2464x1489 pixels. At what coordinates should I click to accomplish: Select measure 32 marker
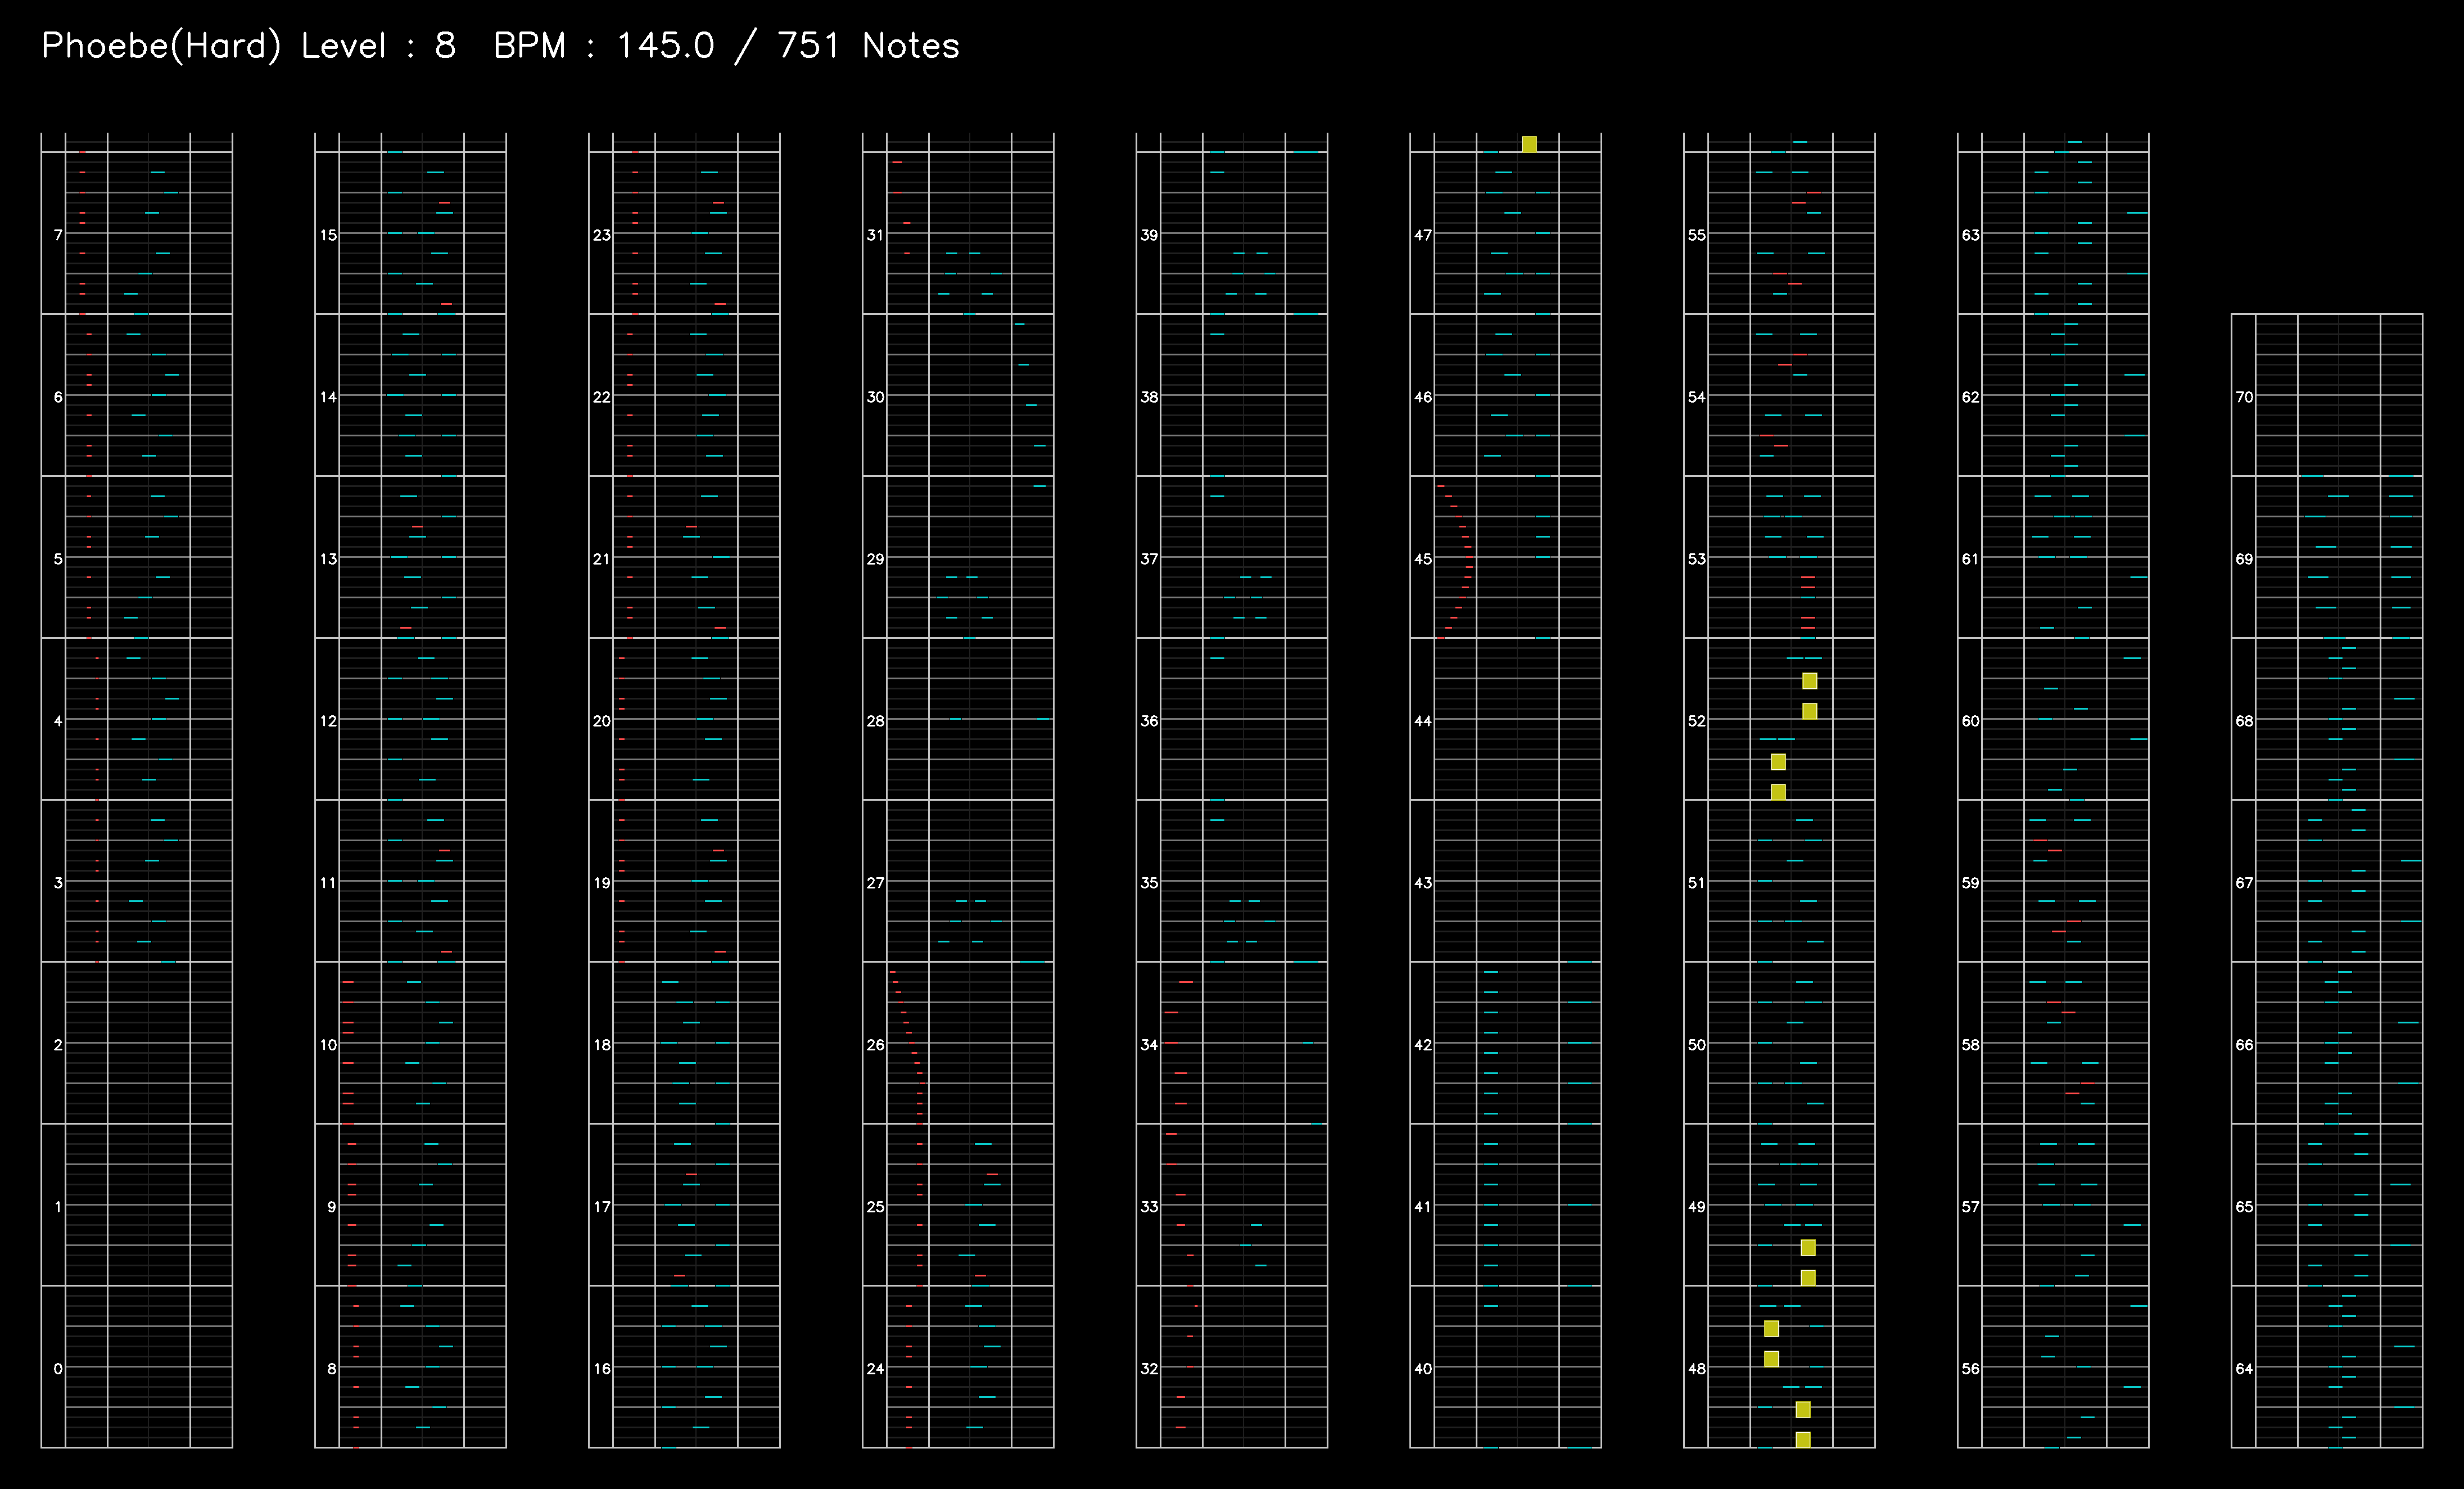point(1150,1369)
